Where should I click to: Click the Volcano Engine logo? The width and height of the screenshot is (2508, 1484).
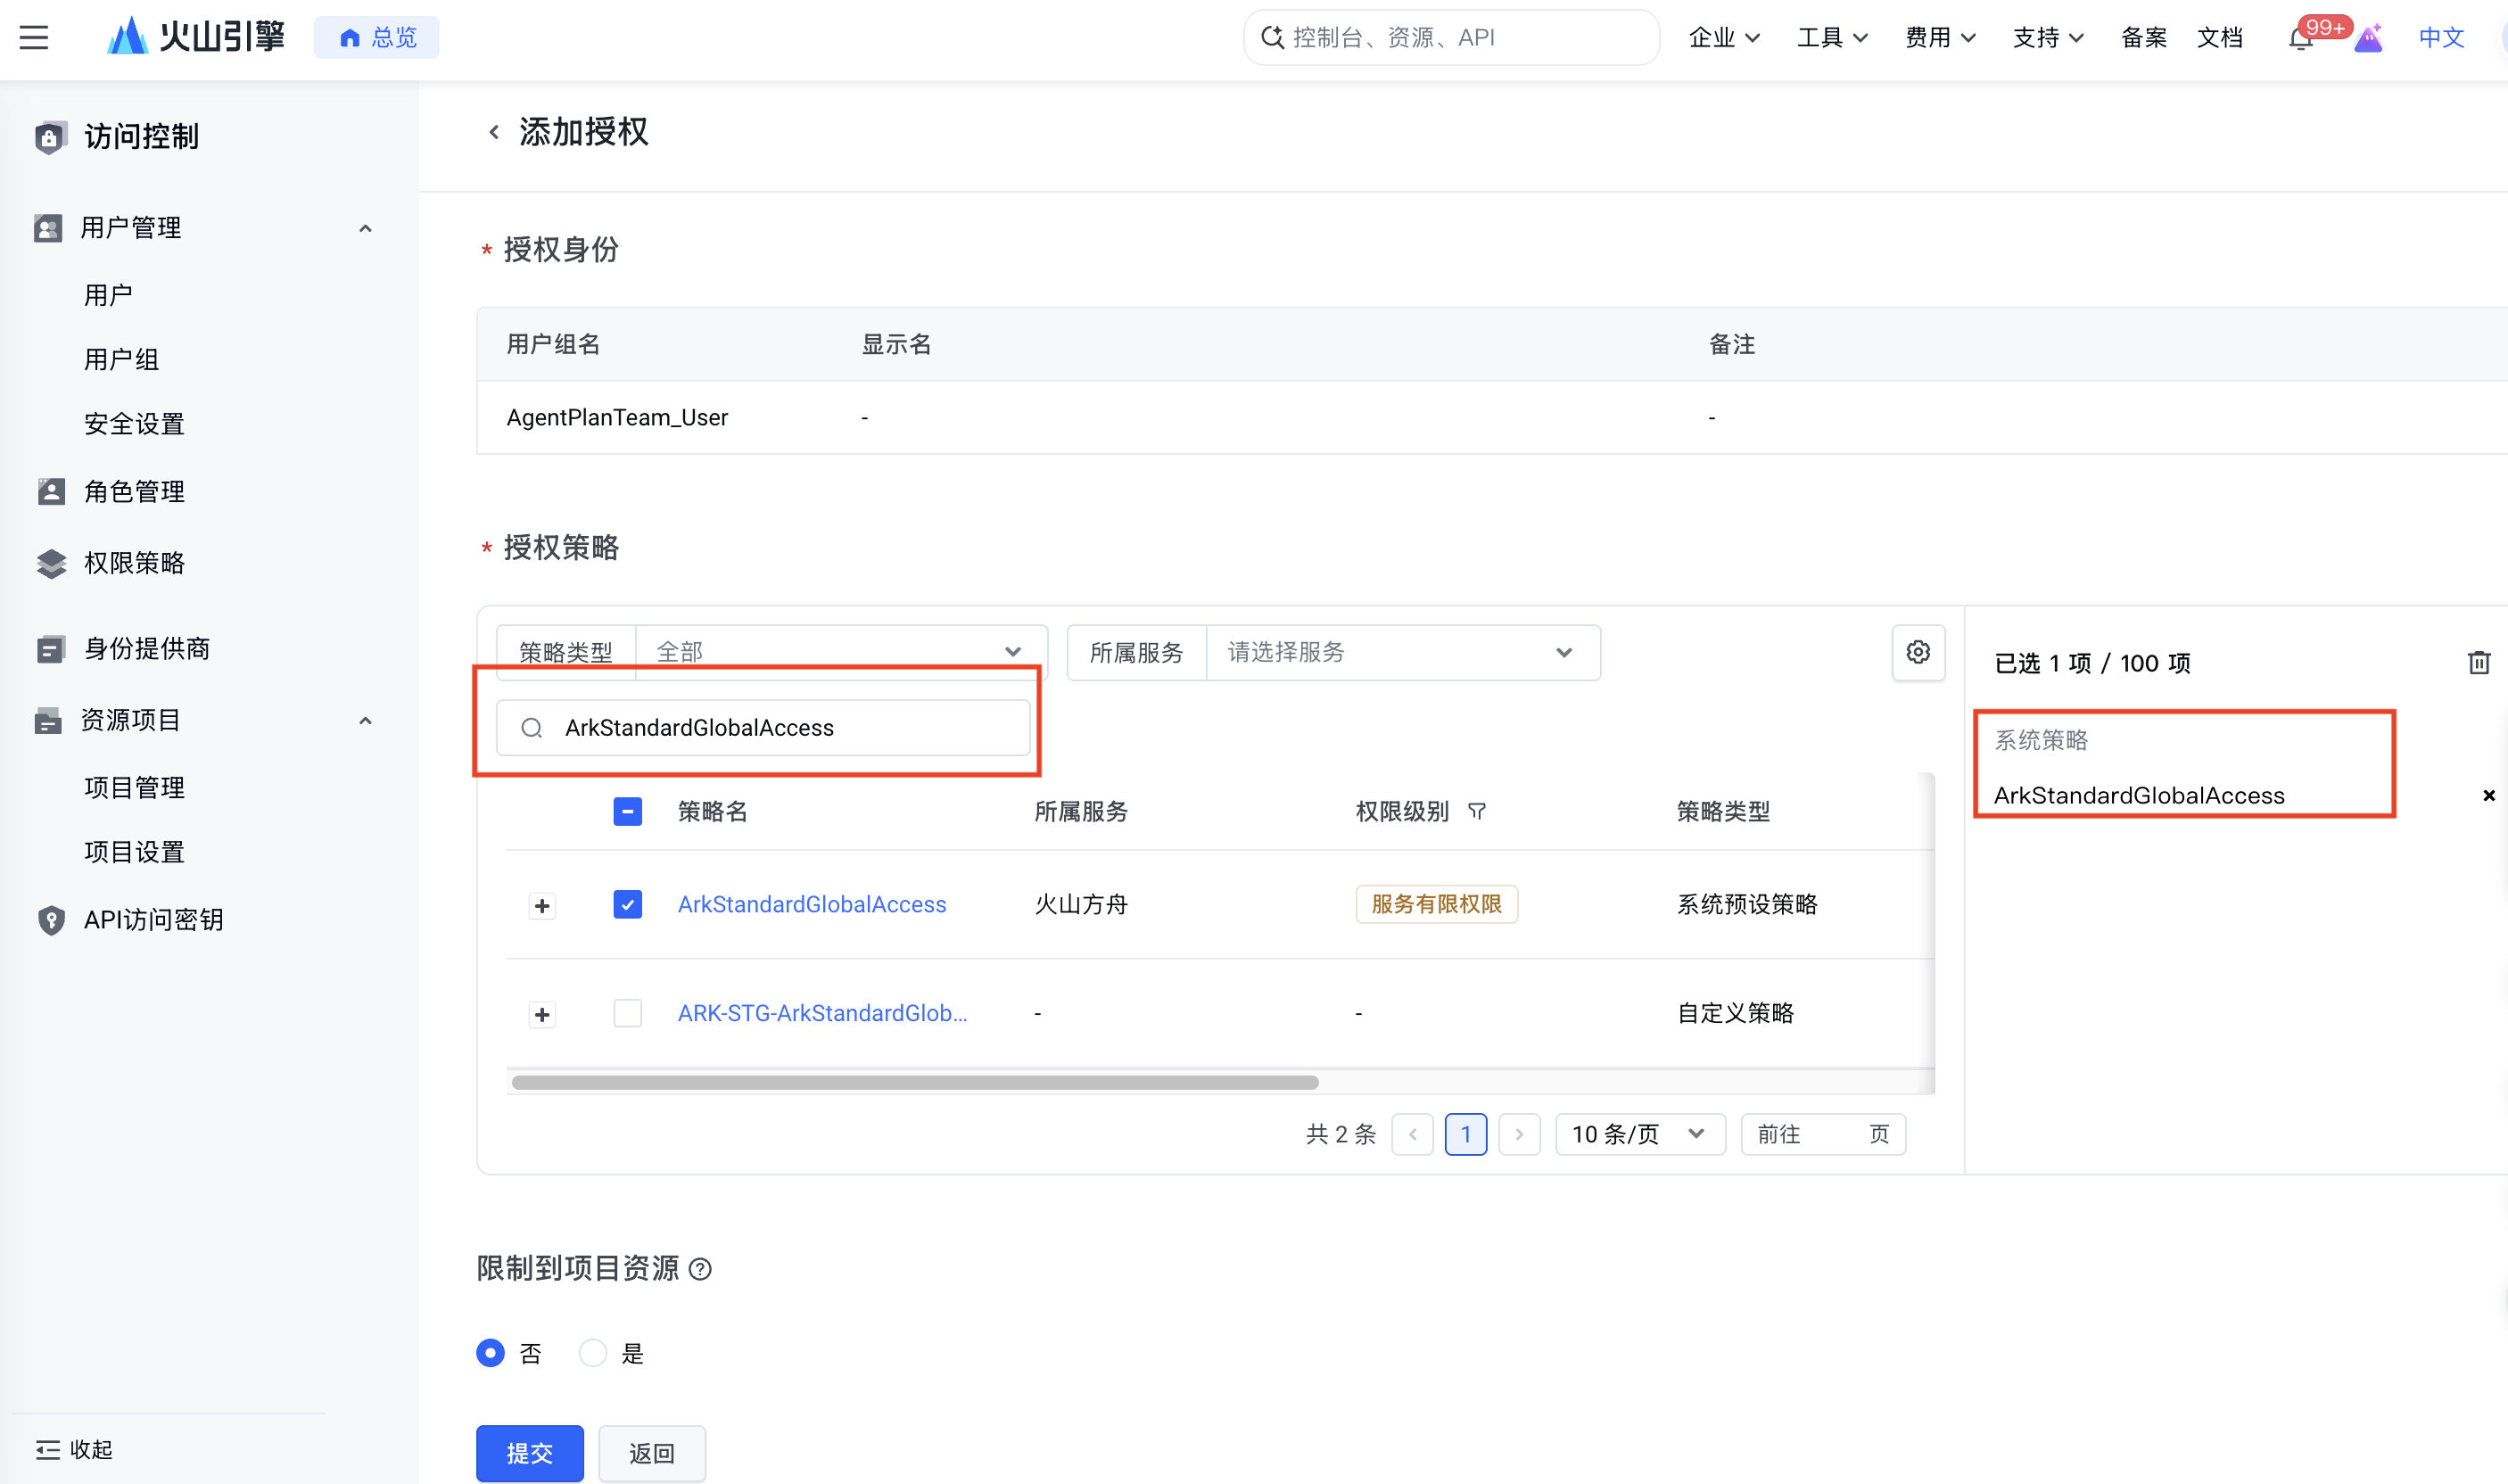[x=196, y=37]
